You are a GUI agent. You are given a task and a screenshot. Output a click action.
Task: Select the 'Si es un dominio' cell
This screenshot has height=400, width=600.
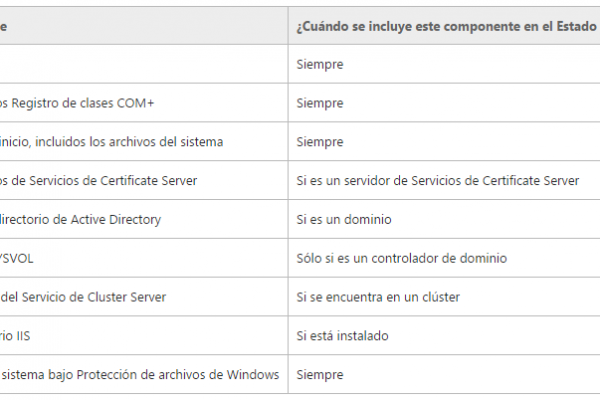(x=344, y=219)
